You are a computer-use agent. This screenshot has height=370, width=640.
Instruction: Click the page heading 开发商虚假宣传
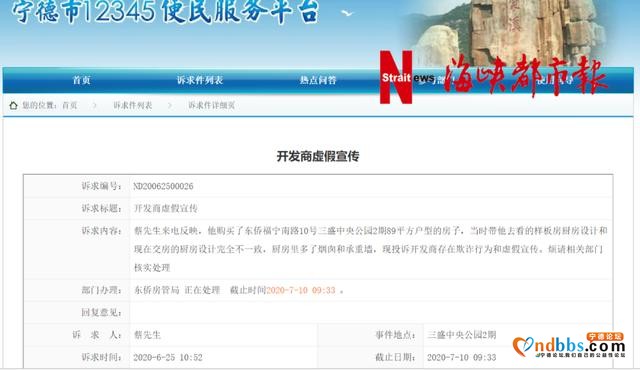coord(318,156)
